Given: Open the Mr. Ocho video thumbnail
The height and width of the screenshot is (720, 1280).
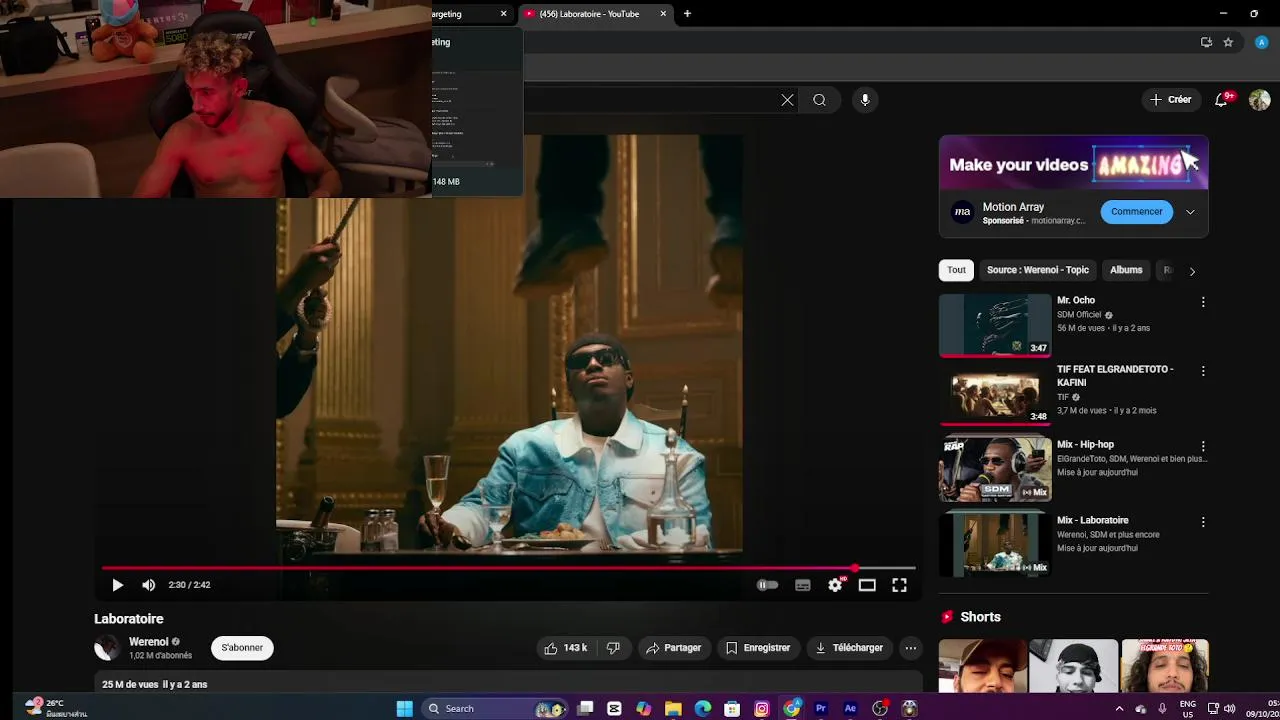Looking at the screenshot, I should tap(995, 326).
